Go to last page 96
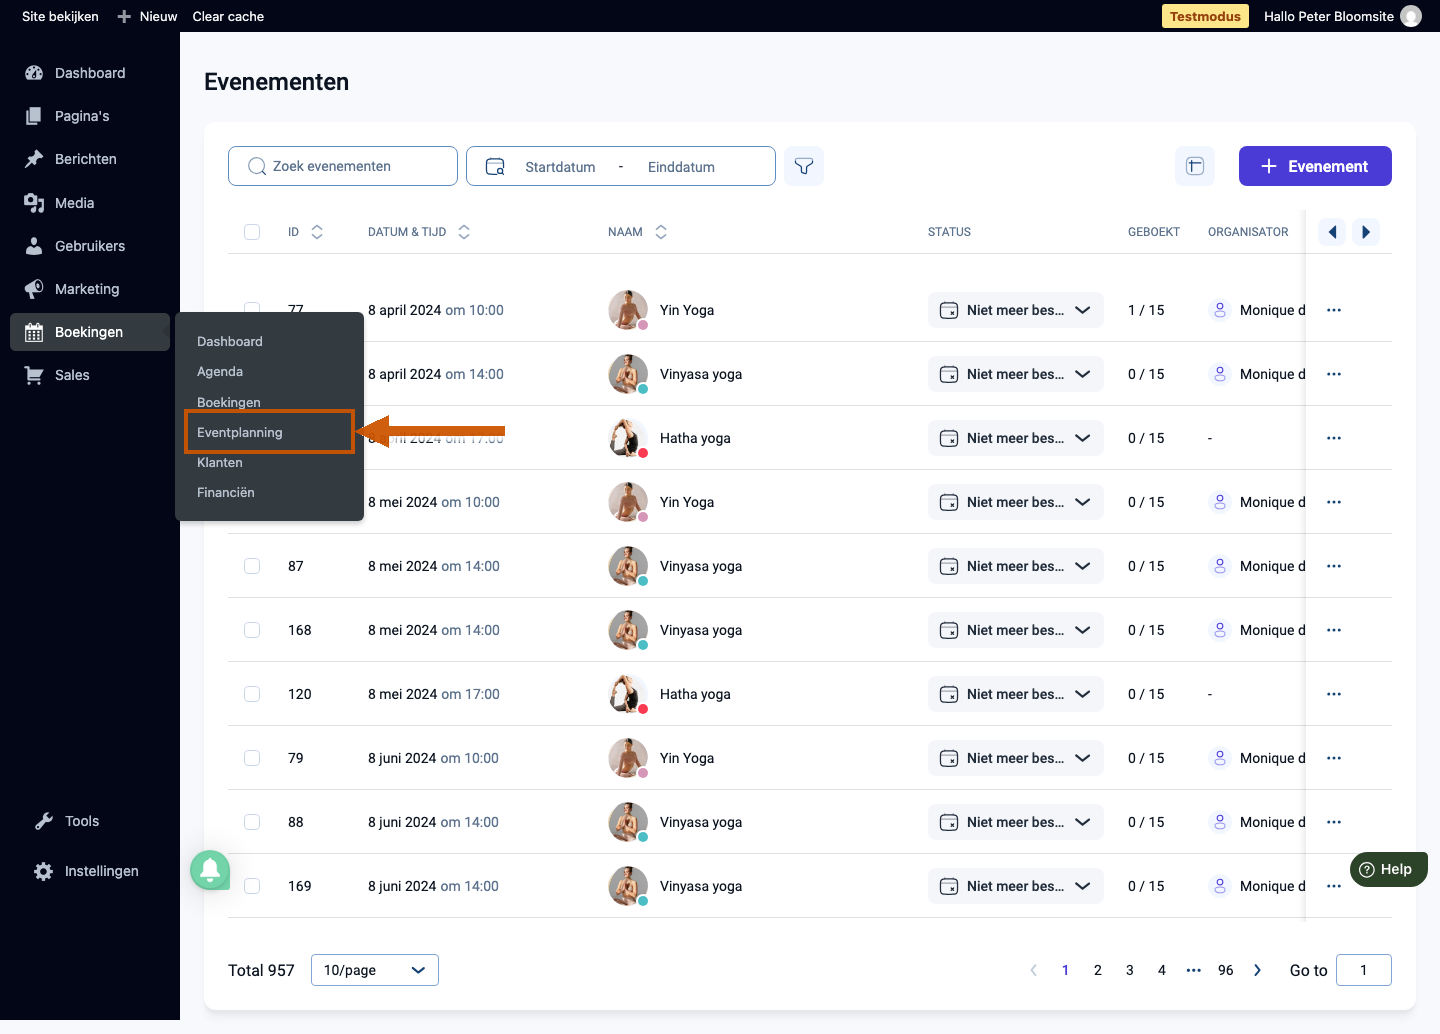Viewport: 1440px width, 1034px height. (x=1226, y=970)
